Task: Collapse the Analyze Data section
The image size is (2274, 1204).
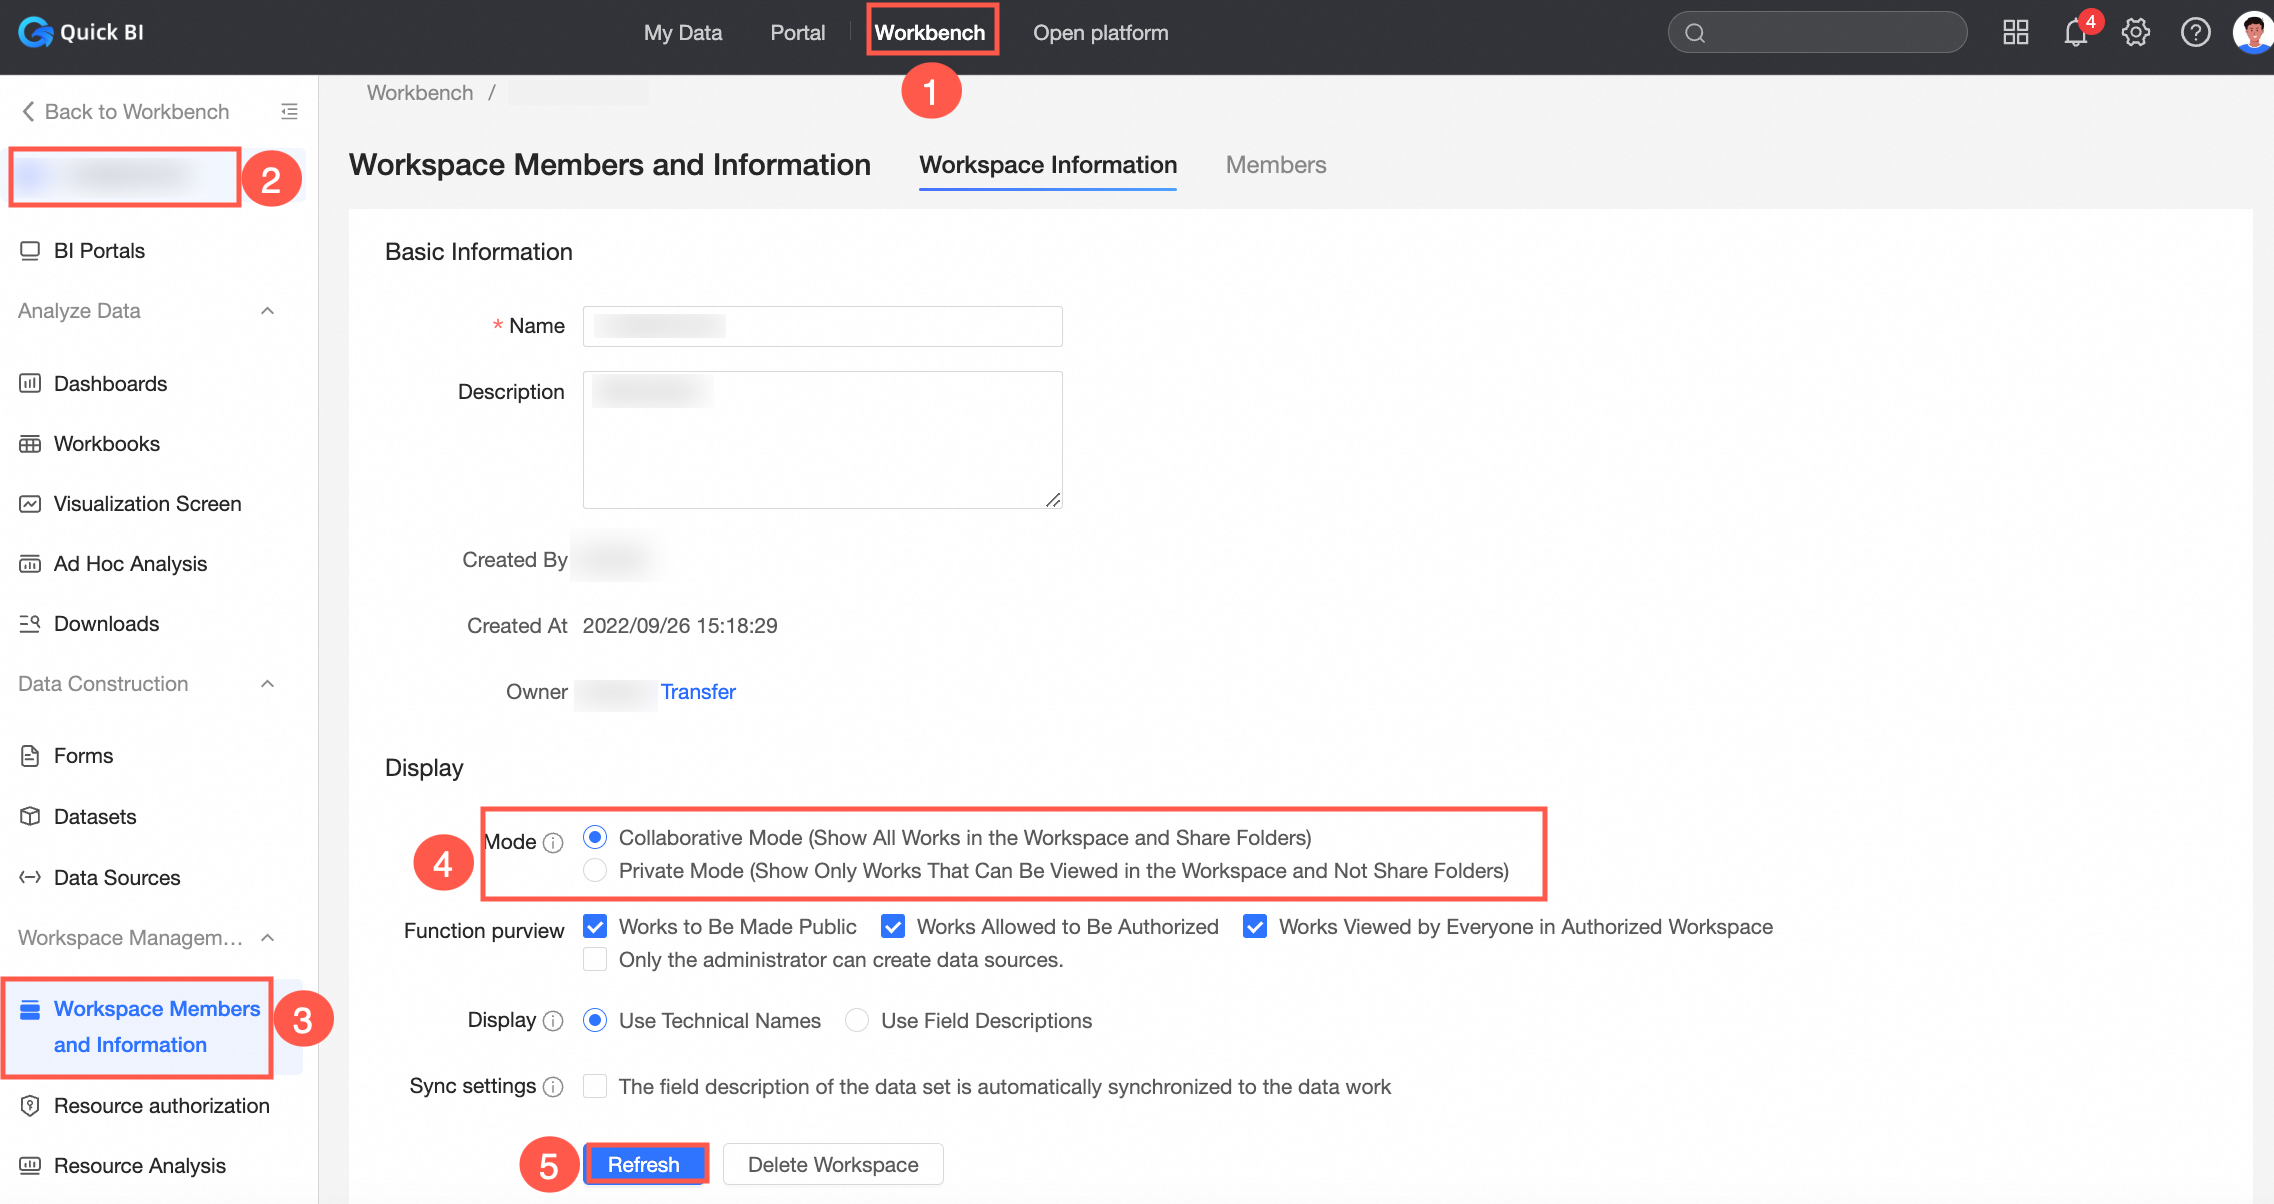Action: coord(267,311)
